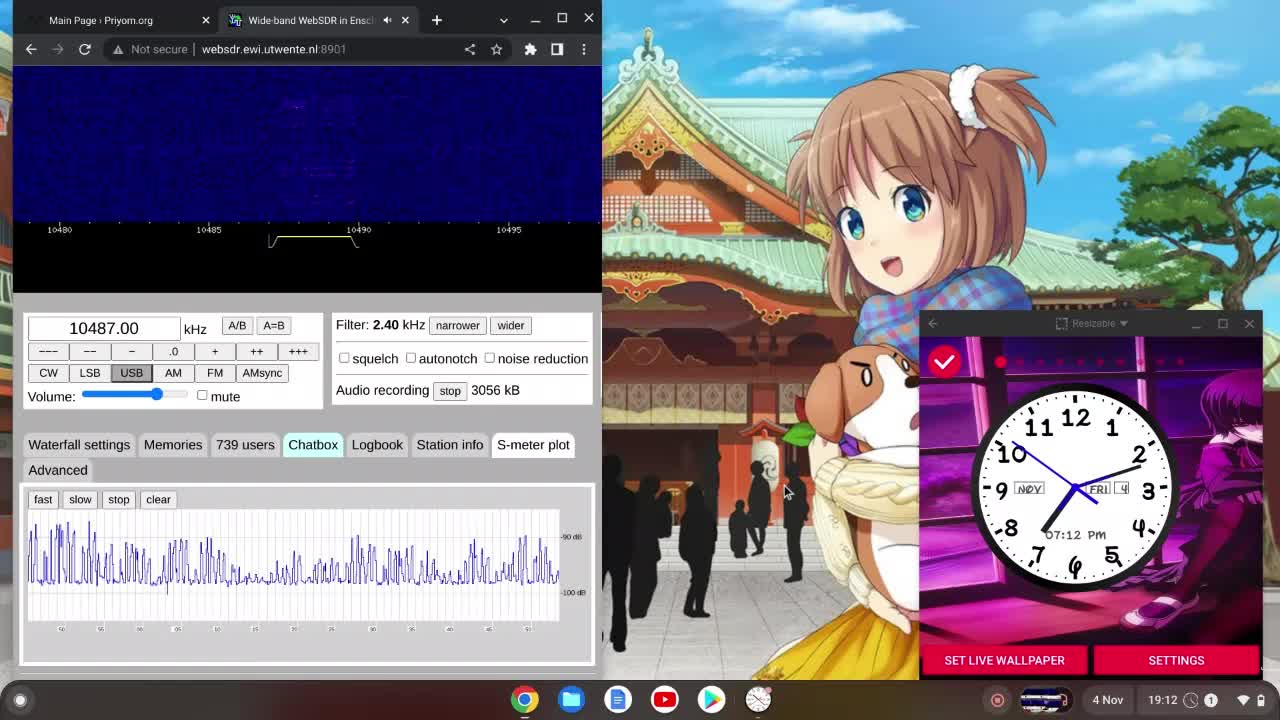Round the frequency with the .0 button
The height and width of the screenshot is (720, 1280).
coord(173,352)
